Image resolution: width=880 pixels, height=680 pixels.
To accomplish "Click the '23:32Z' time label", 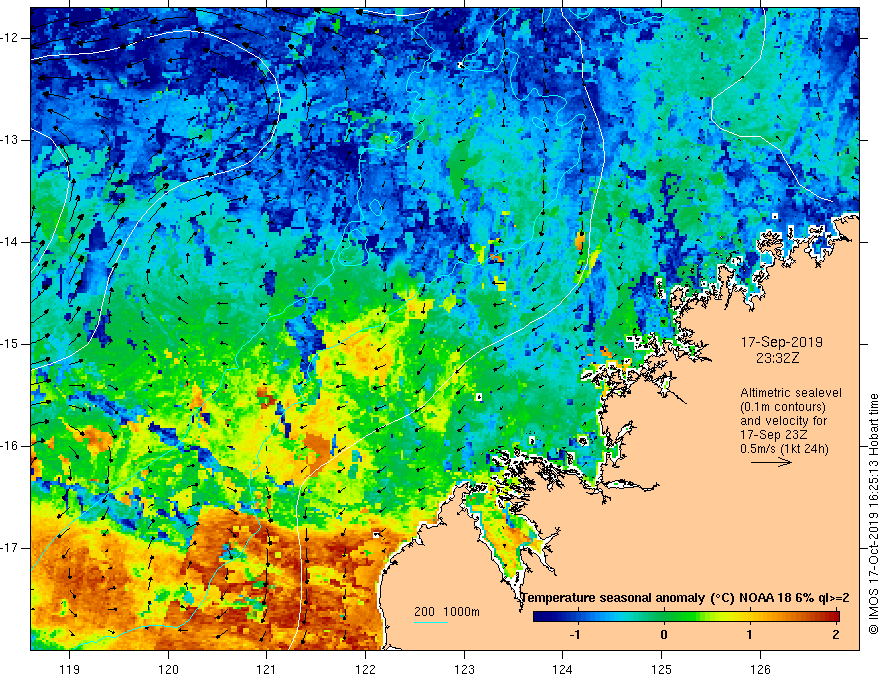I will pos(777,358).
